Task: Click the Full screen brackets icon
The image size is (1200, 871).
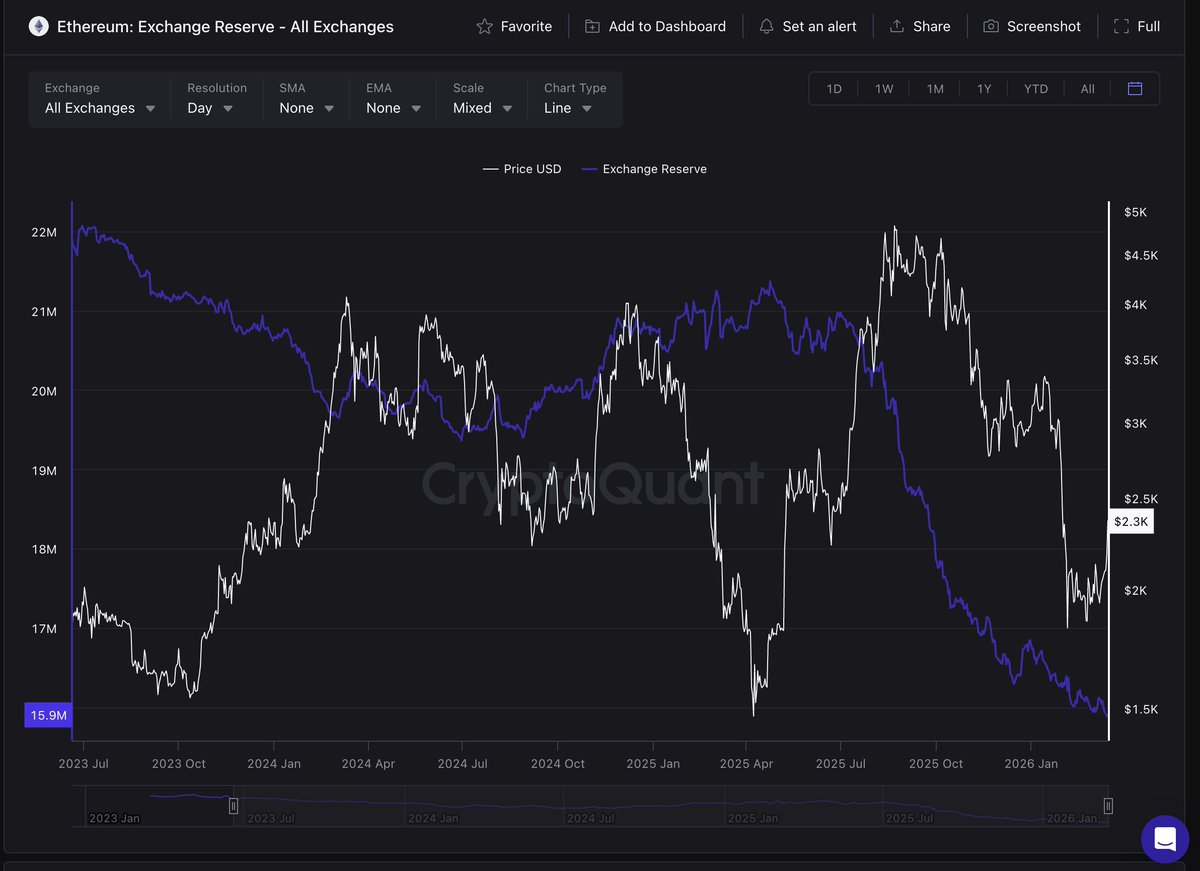Action: click(1121, 26)
